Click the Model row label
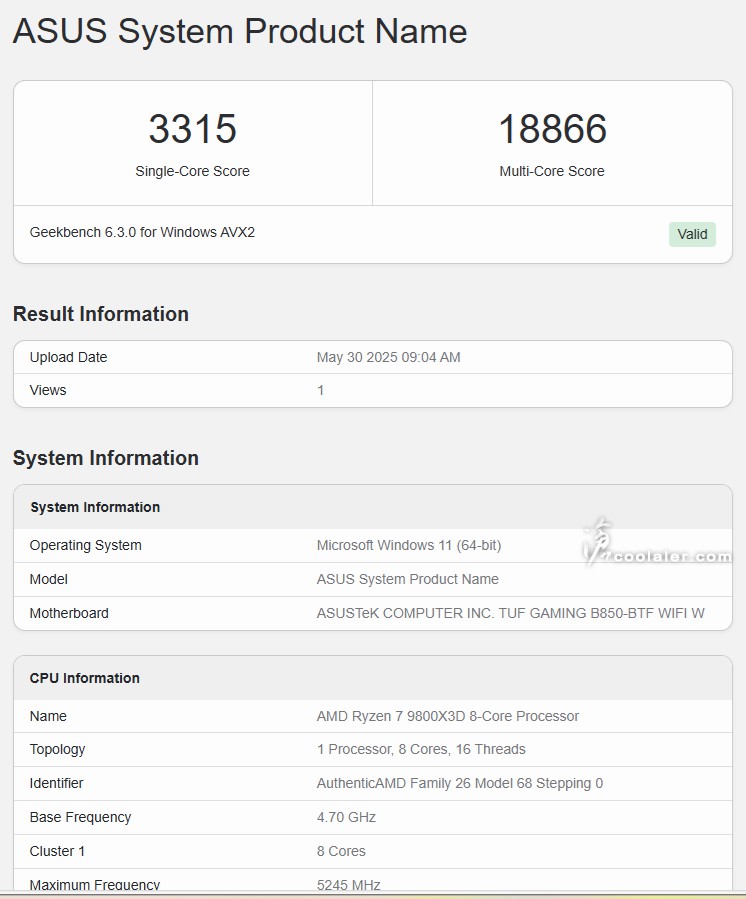746x899 pixels. coord(49,579)
